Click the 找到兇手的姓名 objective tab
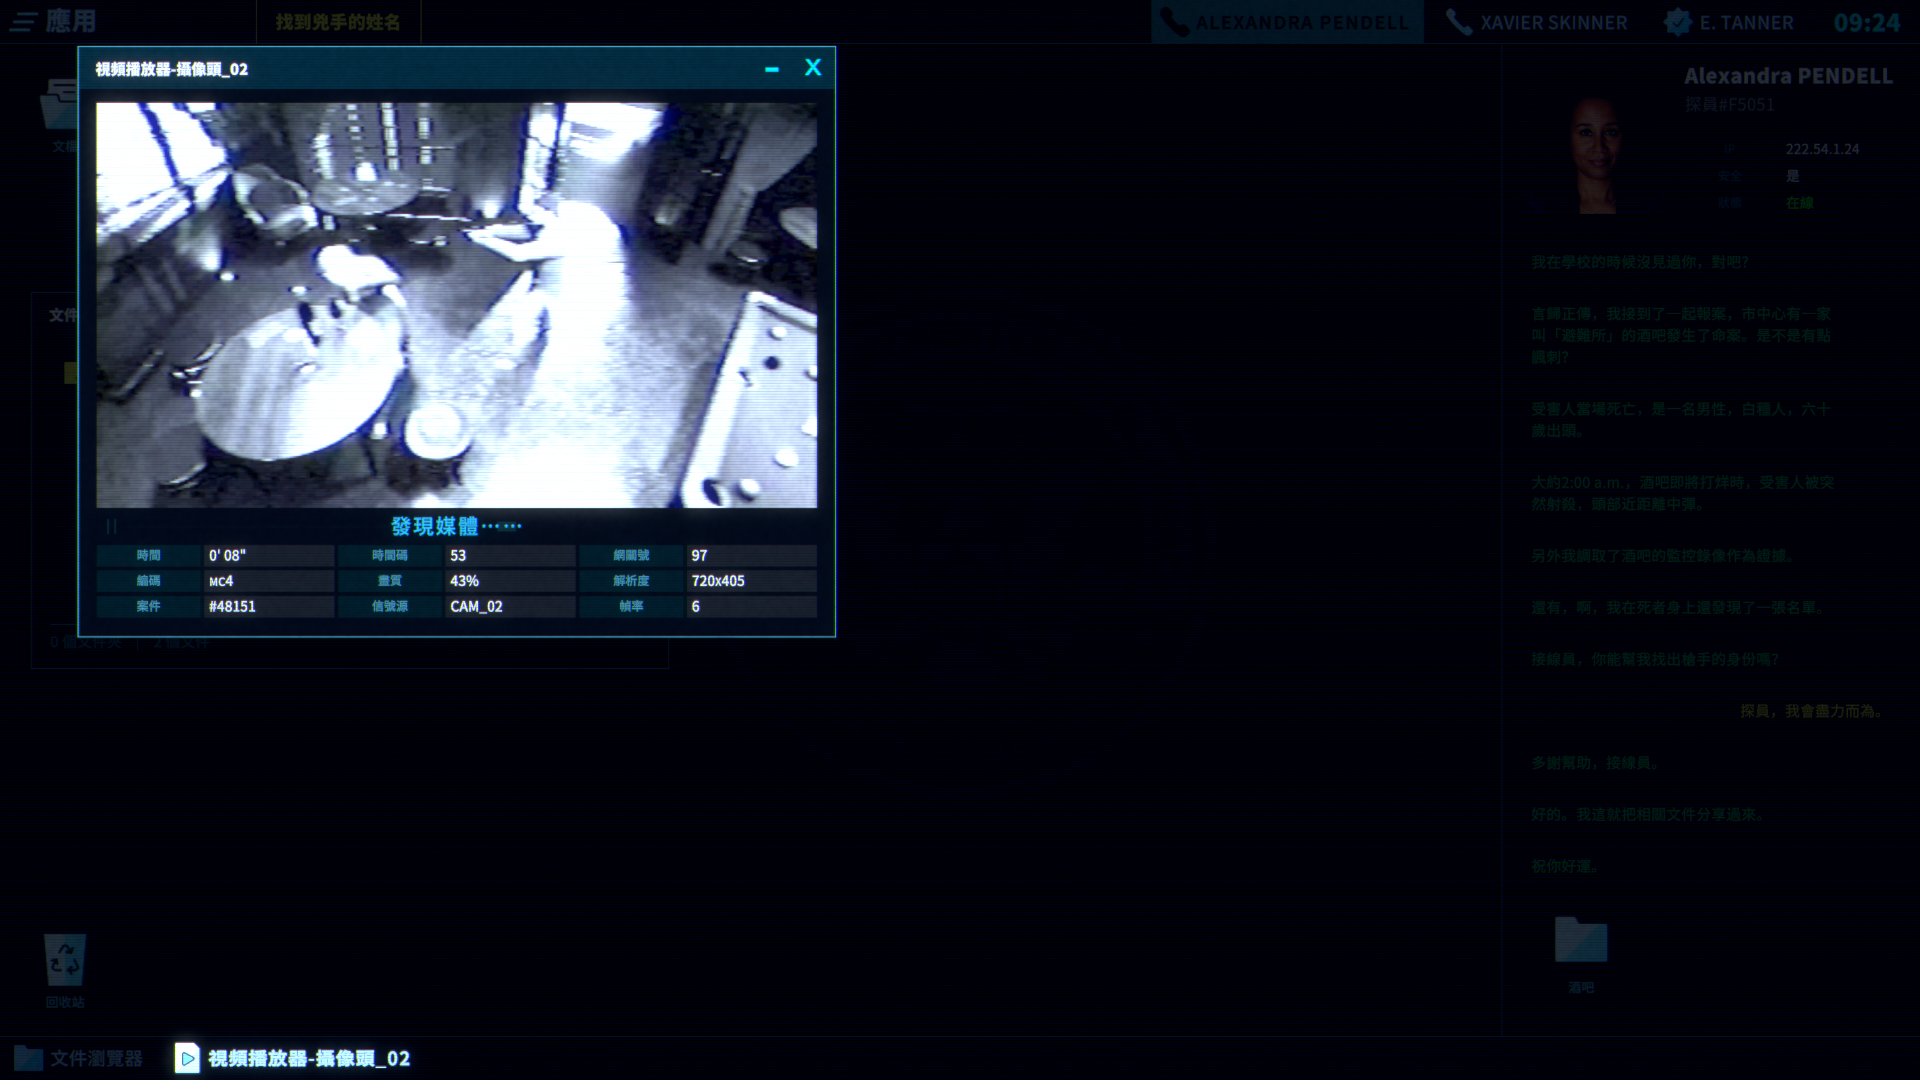This screenshot has height=1080, width=1920. [338, 22]
